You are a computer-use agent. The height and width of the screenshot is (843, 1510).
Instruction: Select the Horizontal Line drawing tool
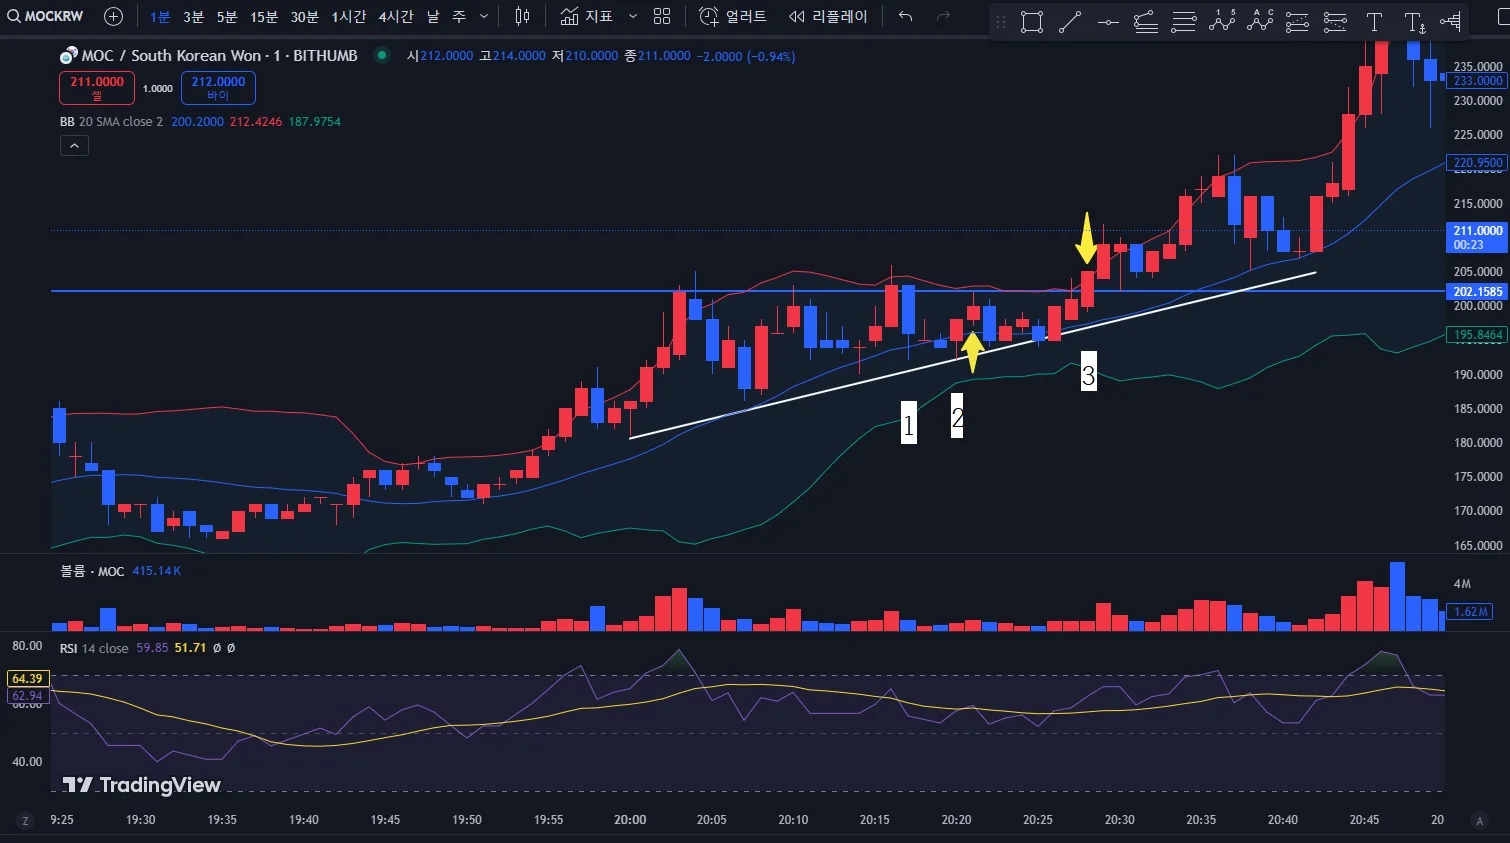point(1108,22)
